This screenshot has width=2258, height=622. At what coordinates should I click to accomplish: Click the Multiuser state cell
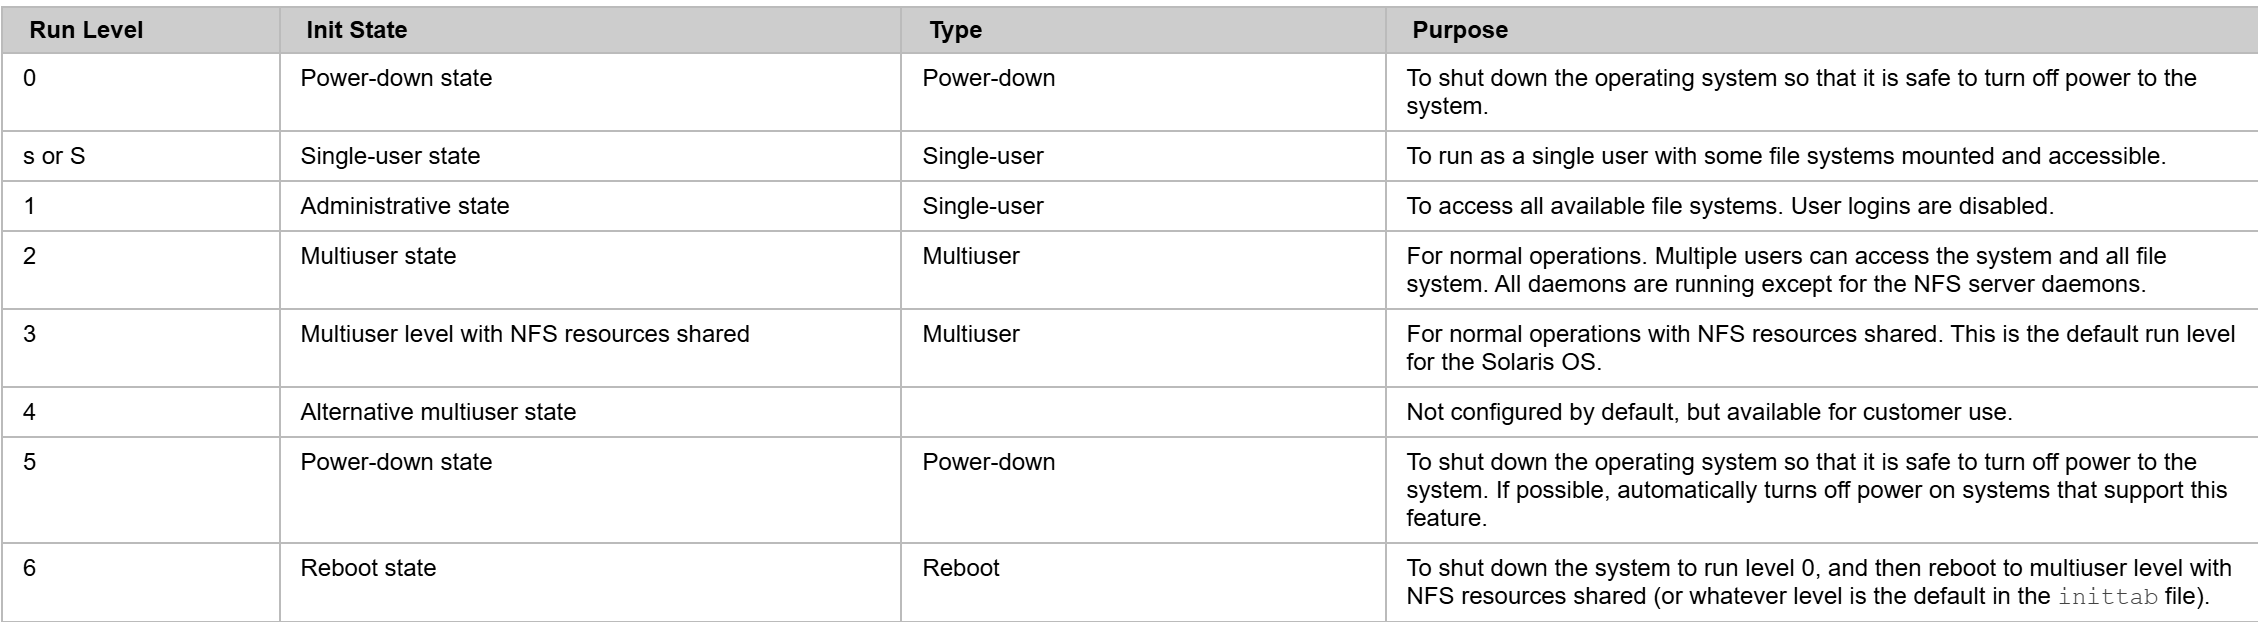click(378, 256)
